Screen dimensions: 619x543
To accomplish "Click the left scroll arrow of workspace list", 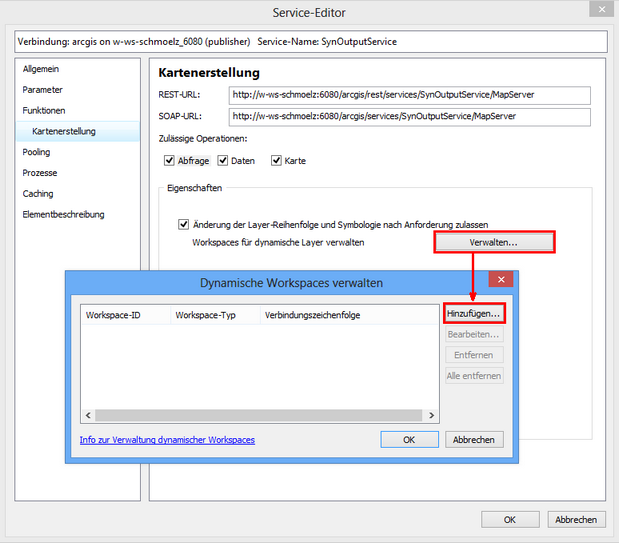I will click(x=88, y=415).
